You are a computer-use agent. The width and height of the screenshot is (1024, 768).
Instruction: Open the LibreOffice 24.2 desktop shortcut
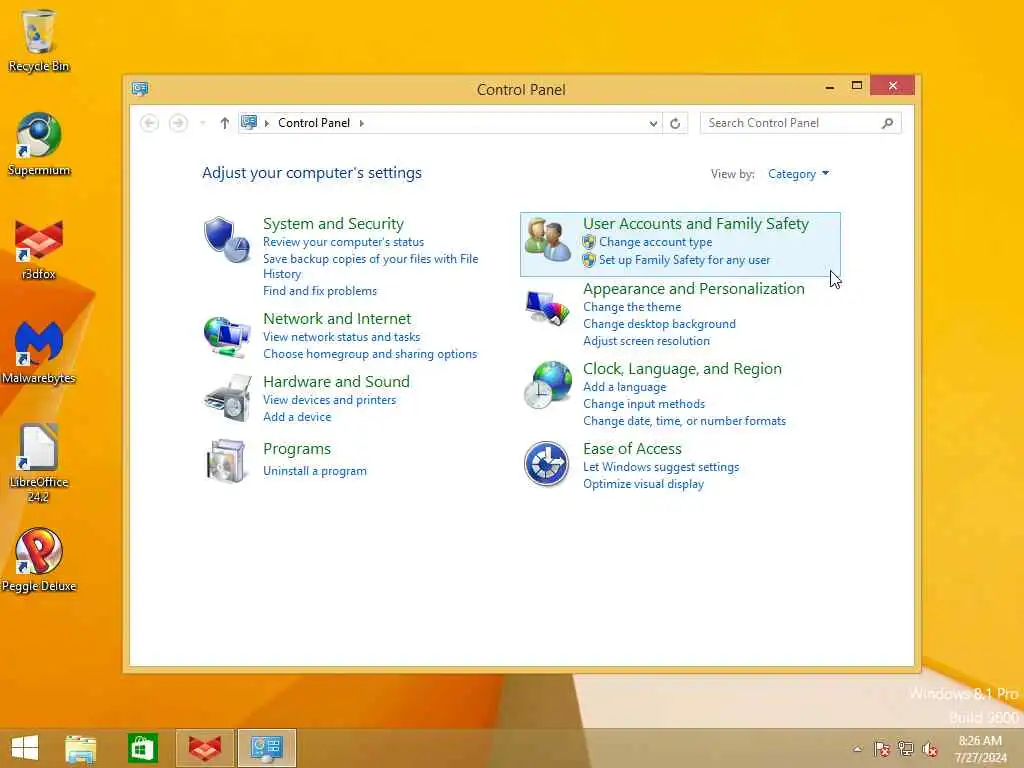39,463
